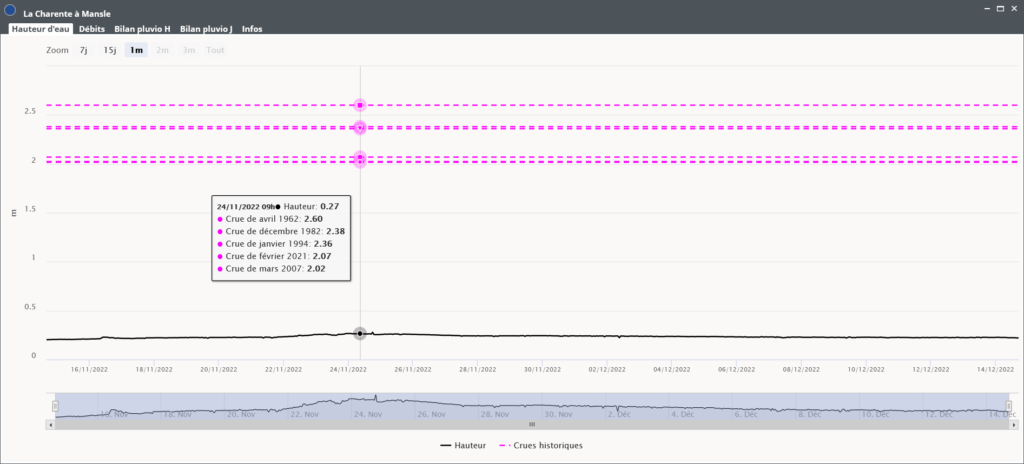This screenshot has width=1024, height=464.
Task: Open the Bilan pluvio J tab
Action: 207,29
